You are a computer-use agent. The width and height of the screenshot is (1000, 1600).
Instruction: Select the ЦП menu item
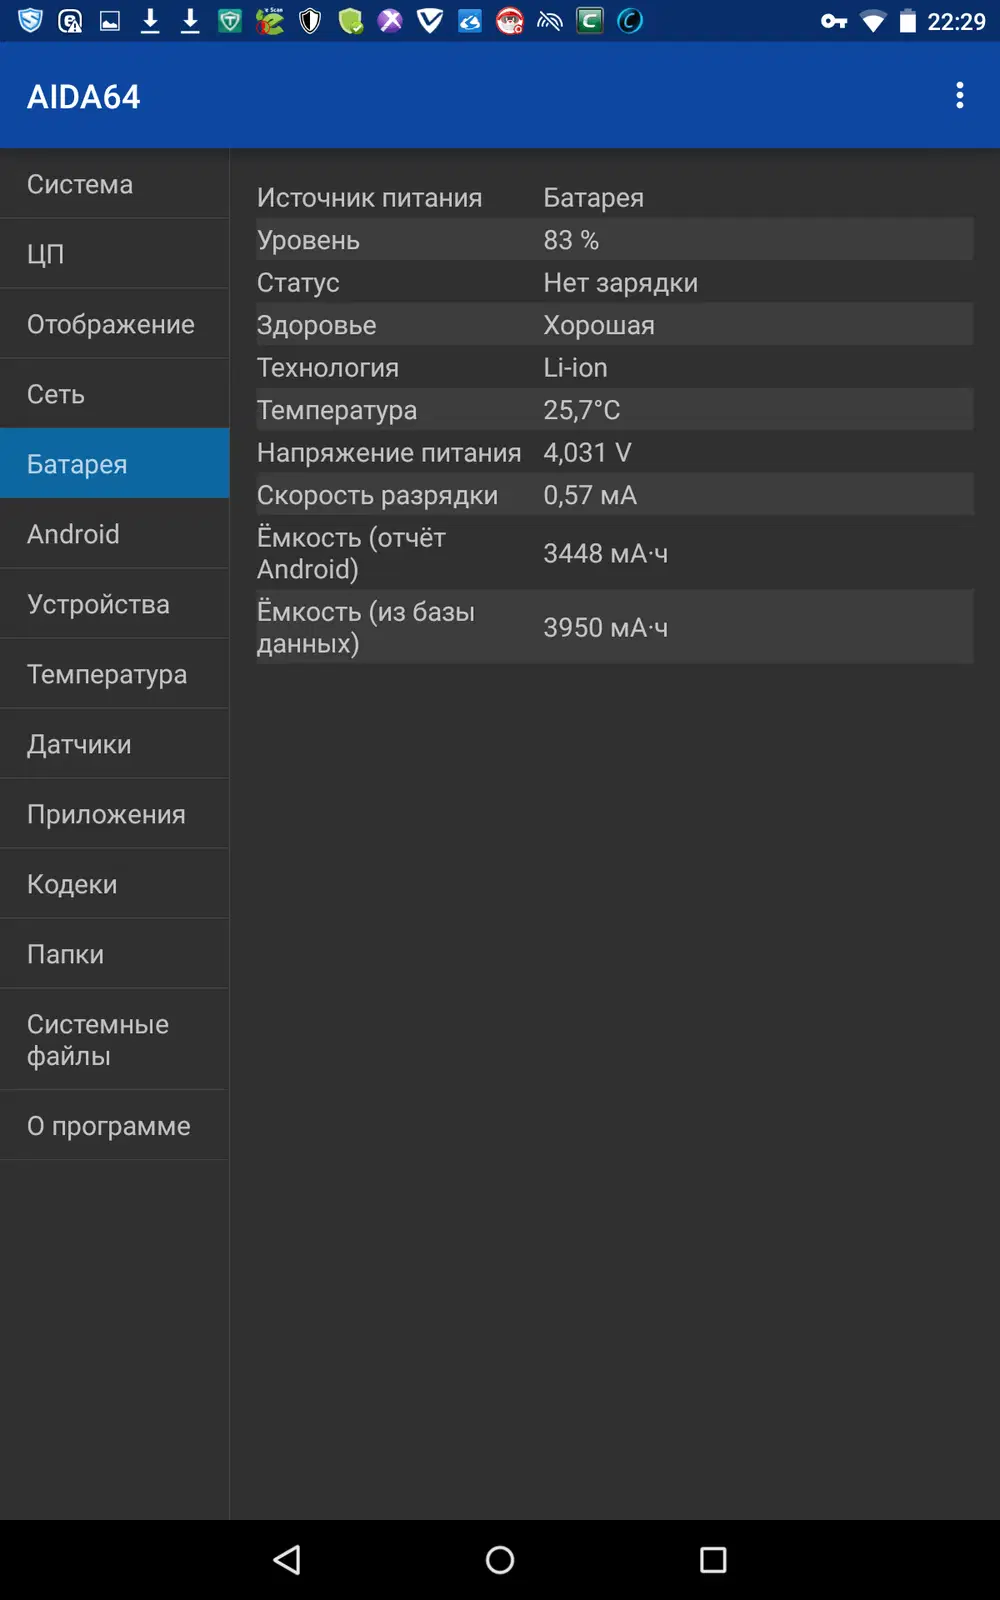click(x=114, y=254)
